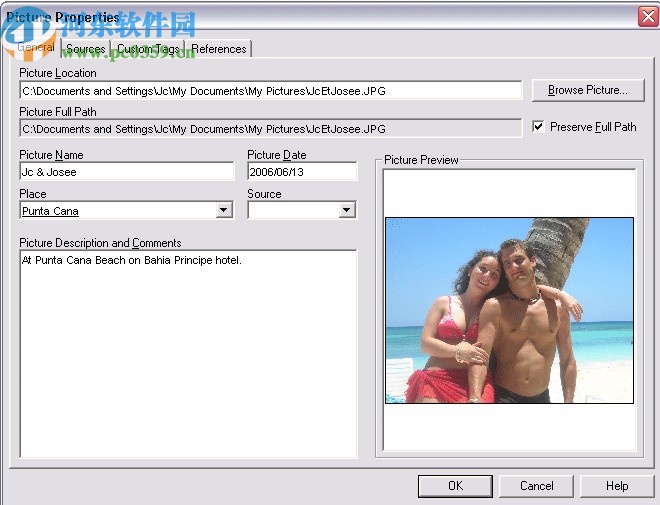Click the Cancel button
The image size is (660, 505).
tap(536, 486)
